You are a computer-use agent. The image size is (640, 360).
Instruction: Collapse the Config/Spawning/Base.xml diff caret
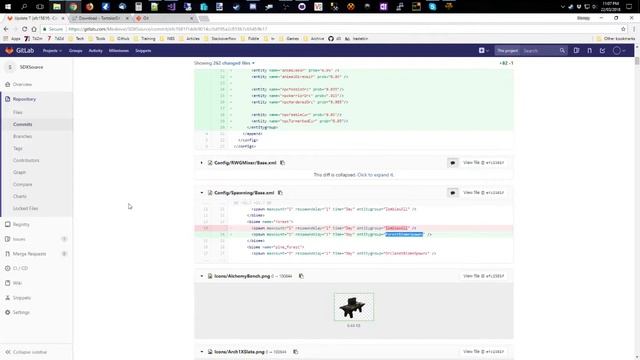(x=201, y=193)
